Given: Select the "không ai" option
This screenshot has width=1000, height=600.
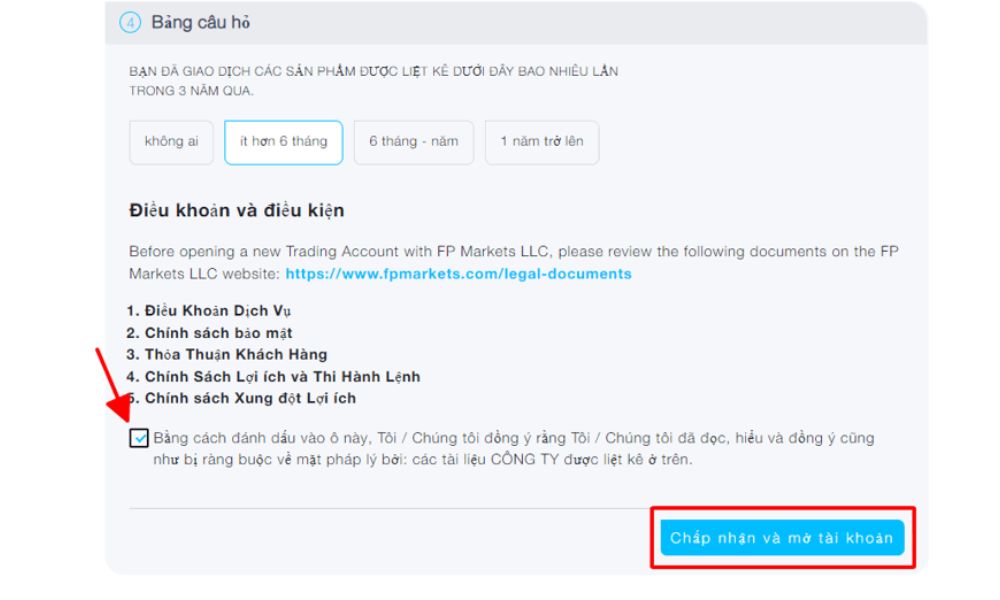Looking at the screenshot, I should (171, 142).
